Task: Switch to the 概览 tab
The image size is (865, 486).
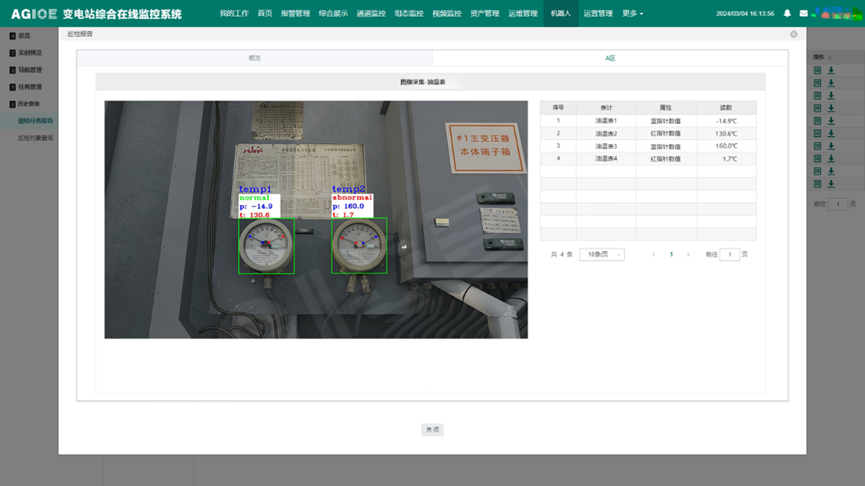Action: 254,59
